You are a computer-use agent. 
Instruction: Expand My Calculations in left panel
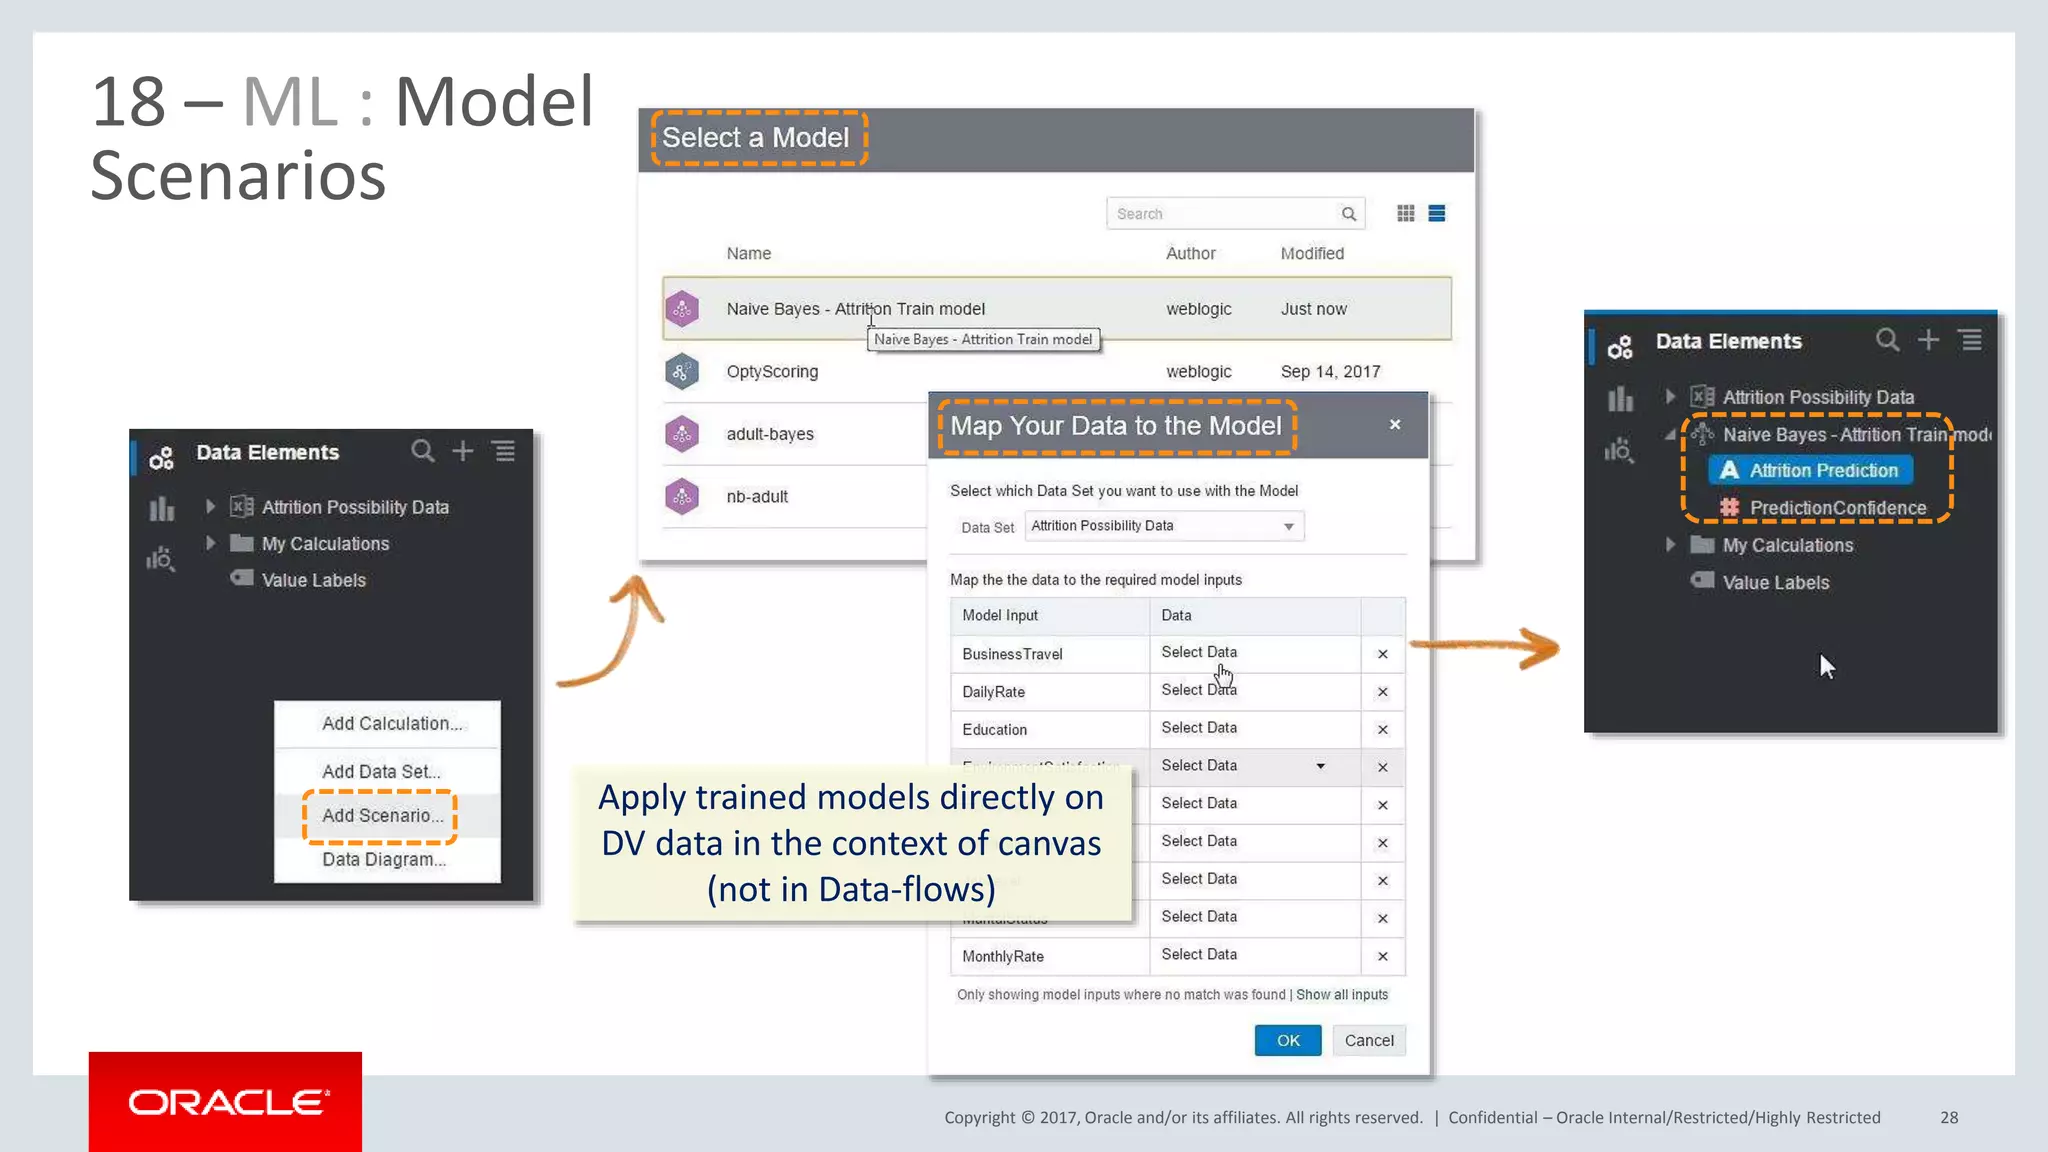point(210,543)
